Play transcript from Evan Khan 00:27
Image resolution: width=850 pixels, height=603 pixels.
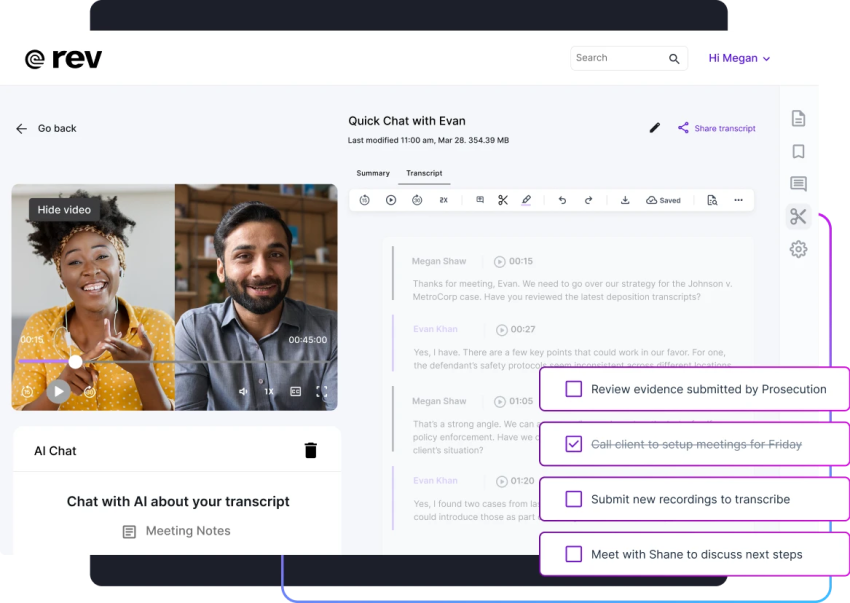click(501, 330)
